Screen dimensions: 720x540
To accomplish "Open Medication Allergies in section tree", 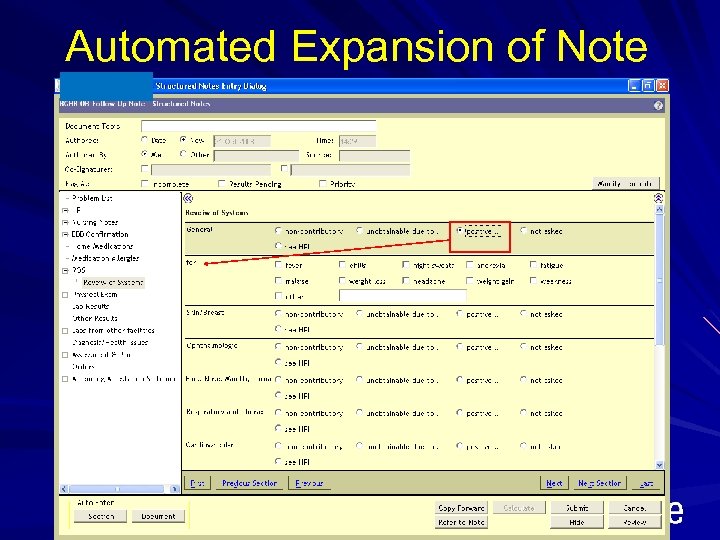I will coord(106,258).
